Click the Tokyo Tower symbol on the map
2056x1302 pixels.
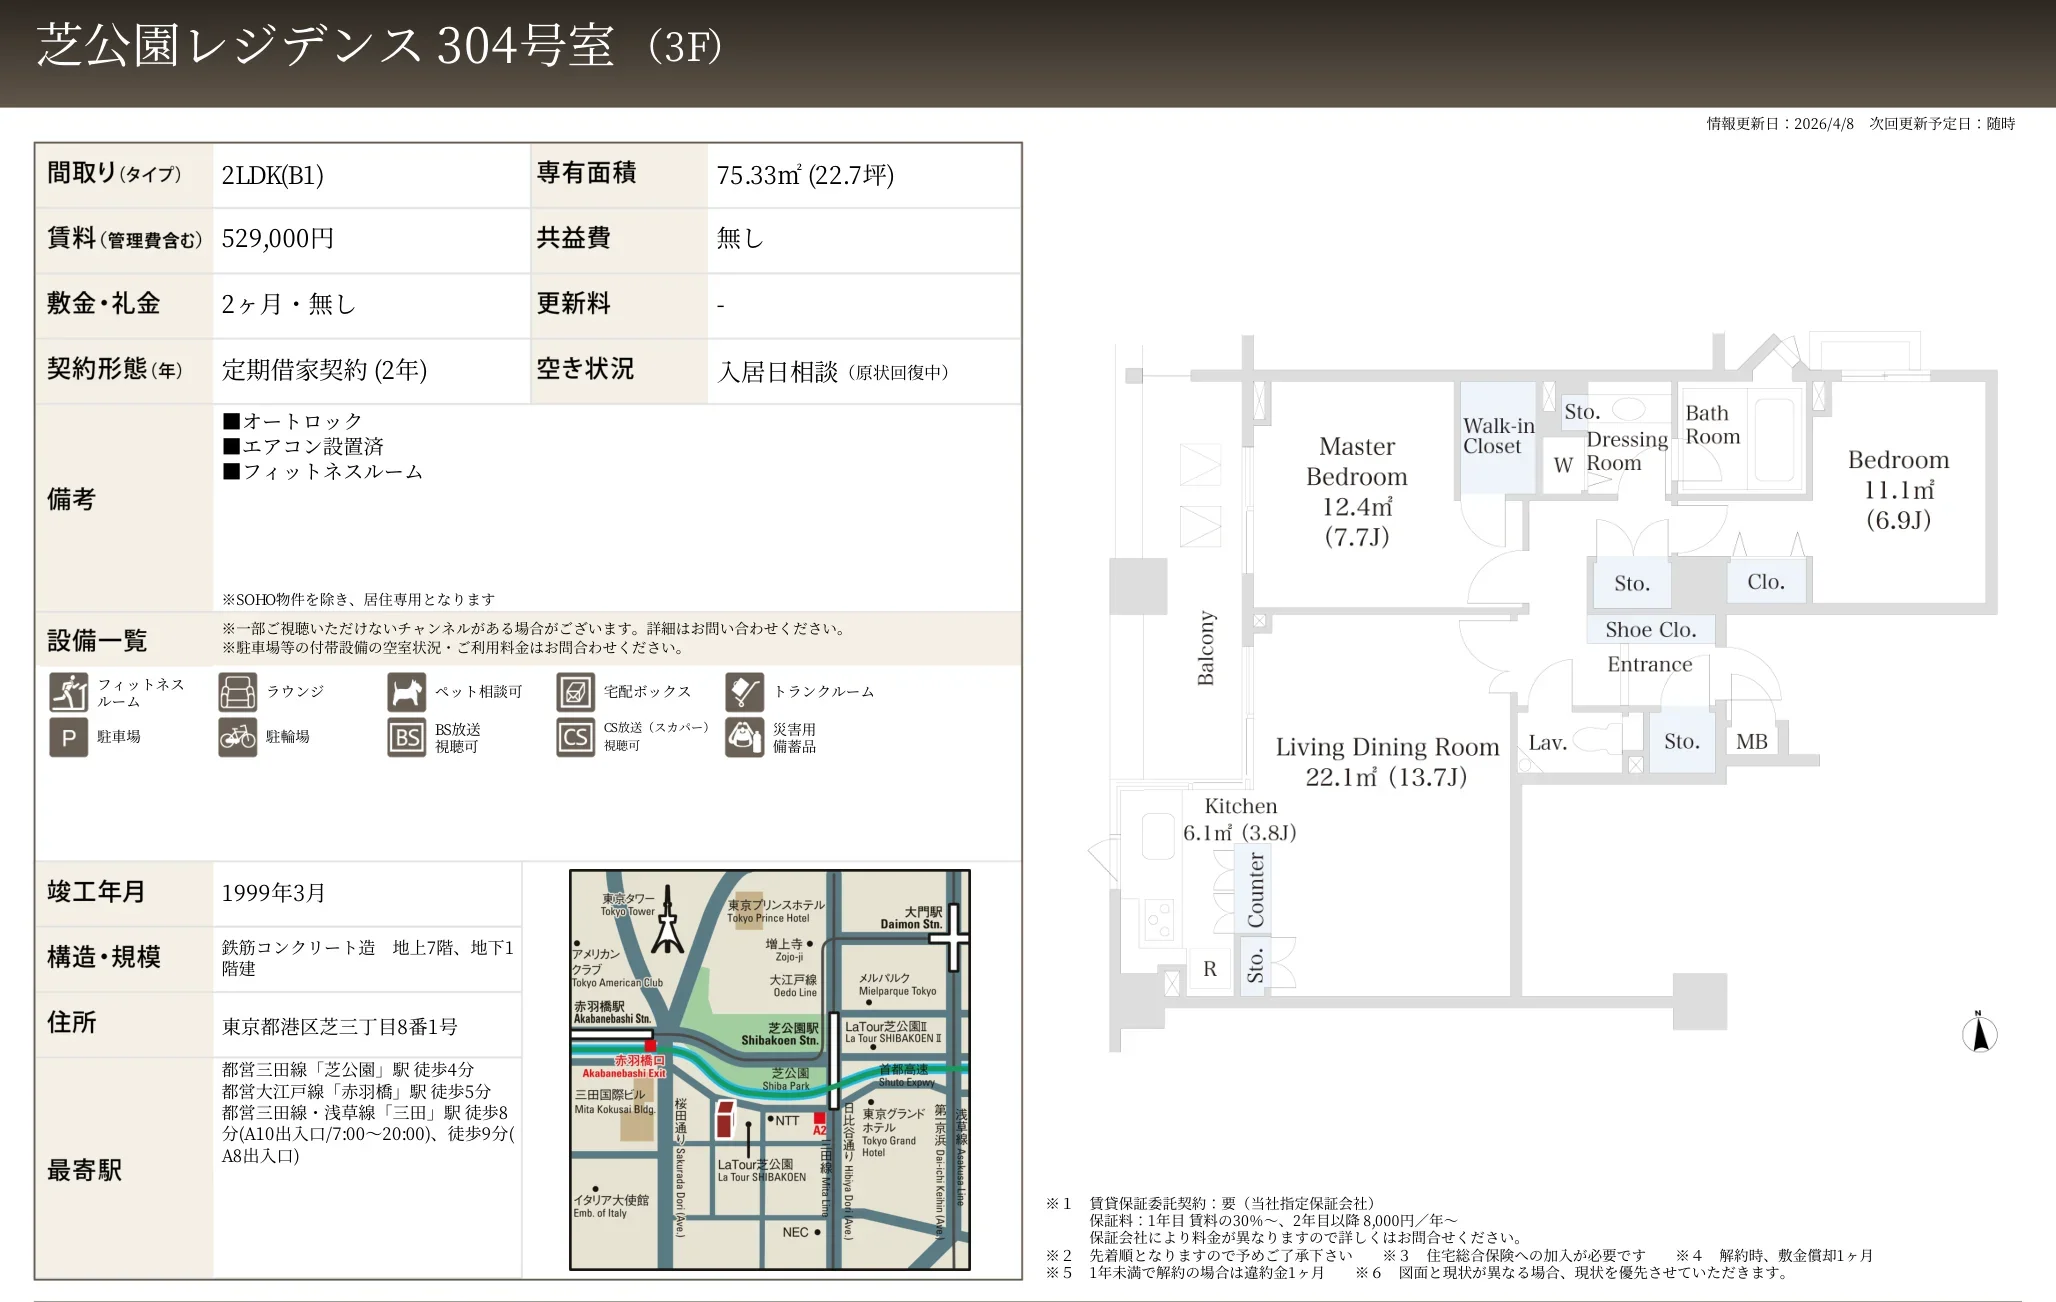[x=667, y=919]
